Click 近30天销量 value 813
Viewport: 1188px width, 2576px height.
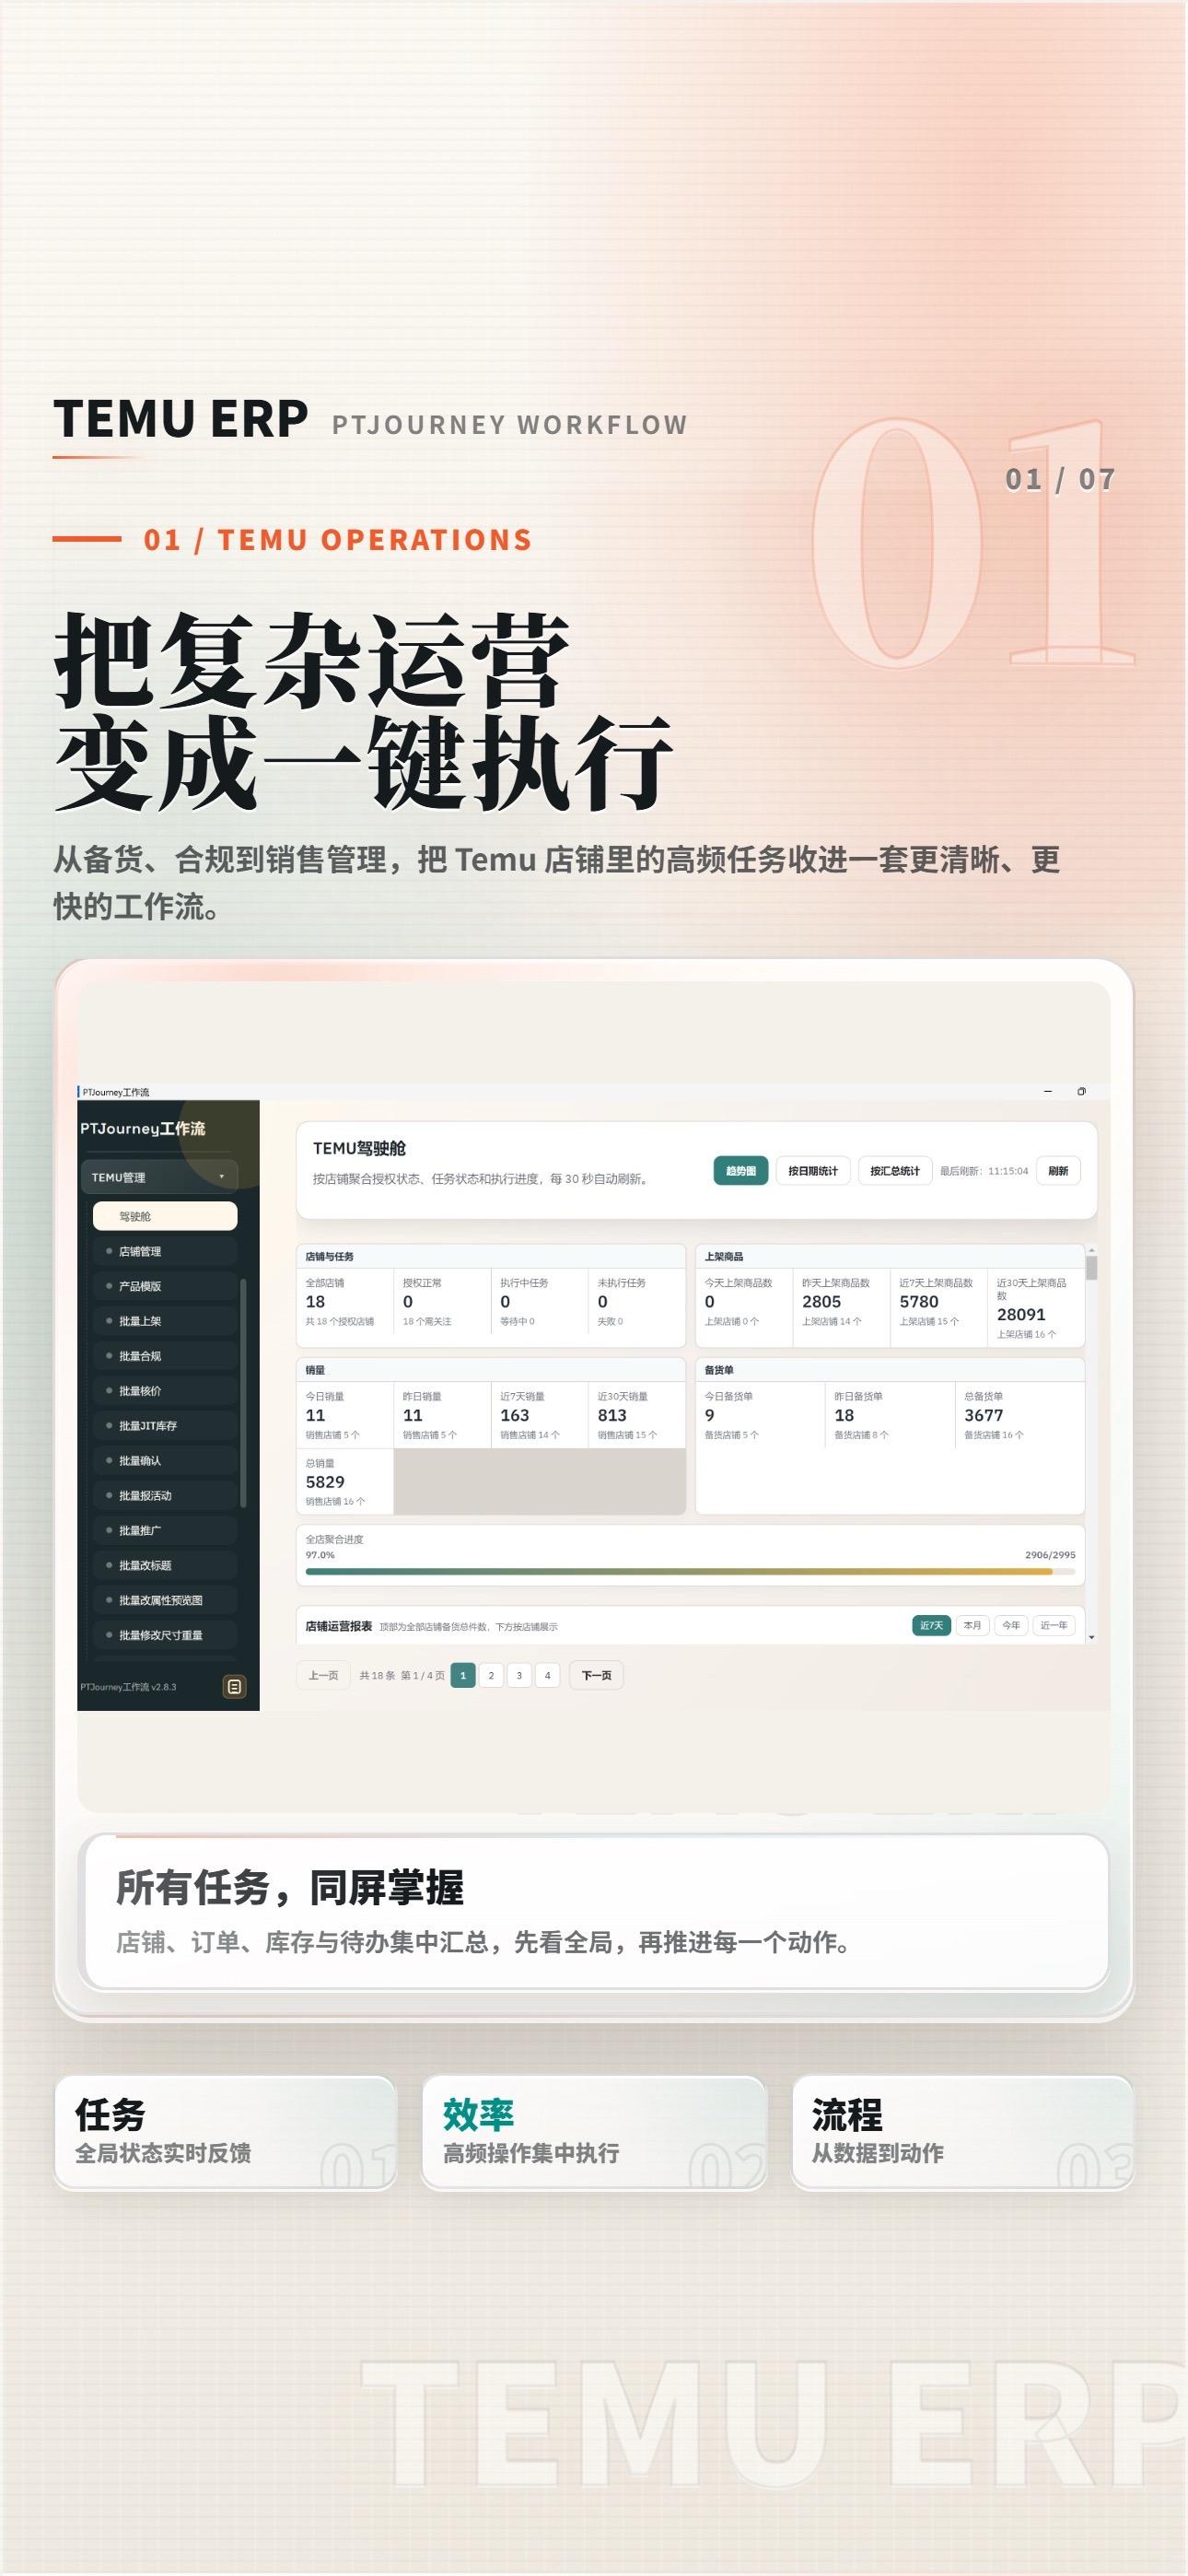612,1415
